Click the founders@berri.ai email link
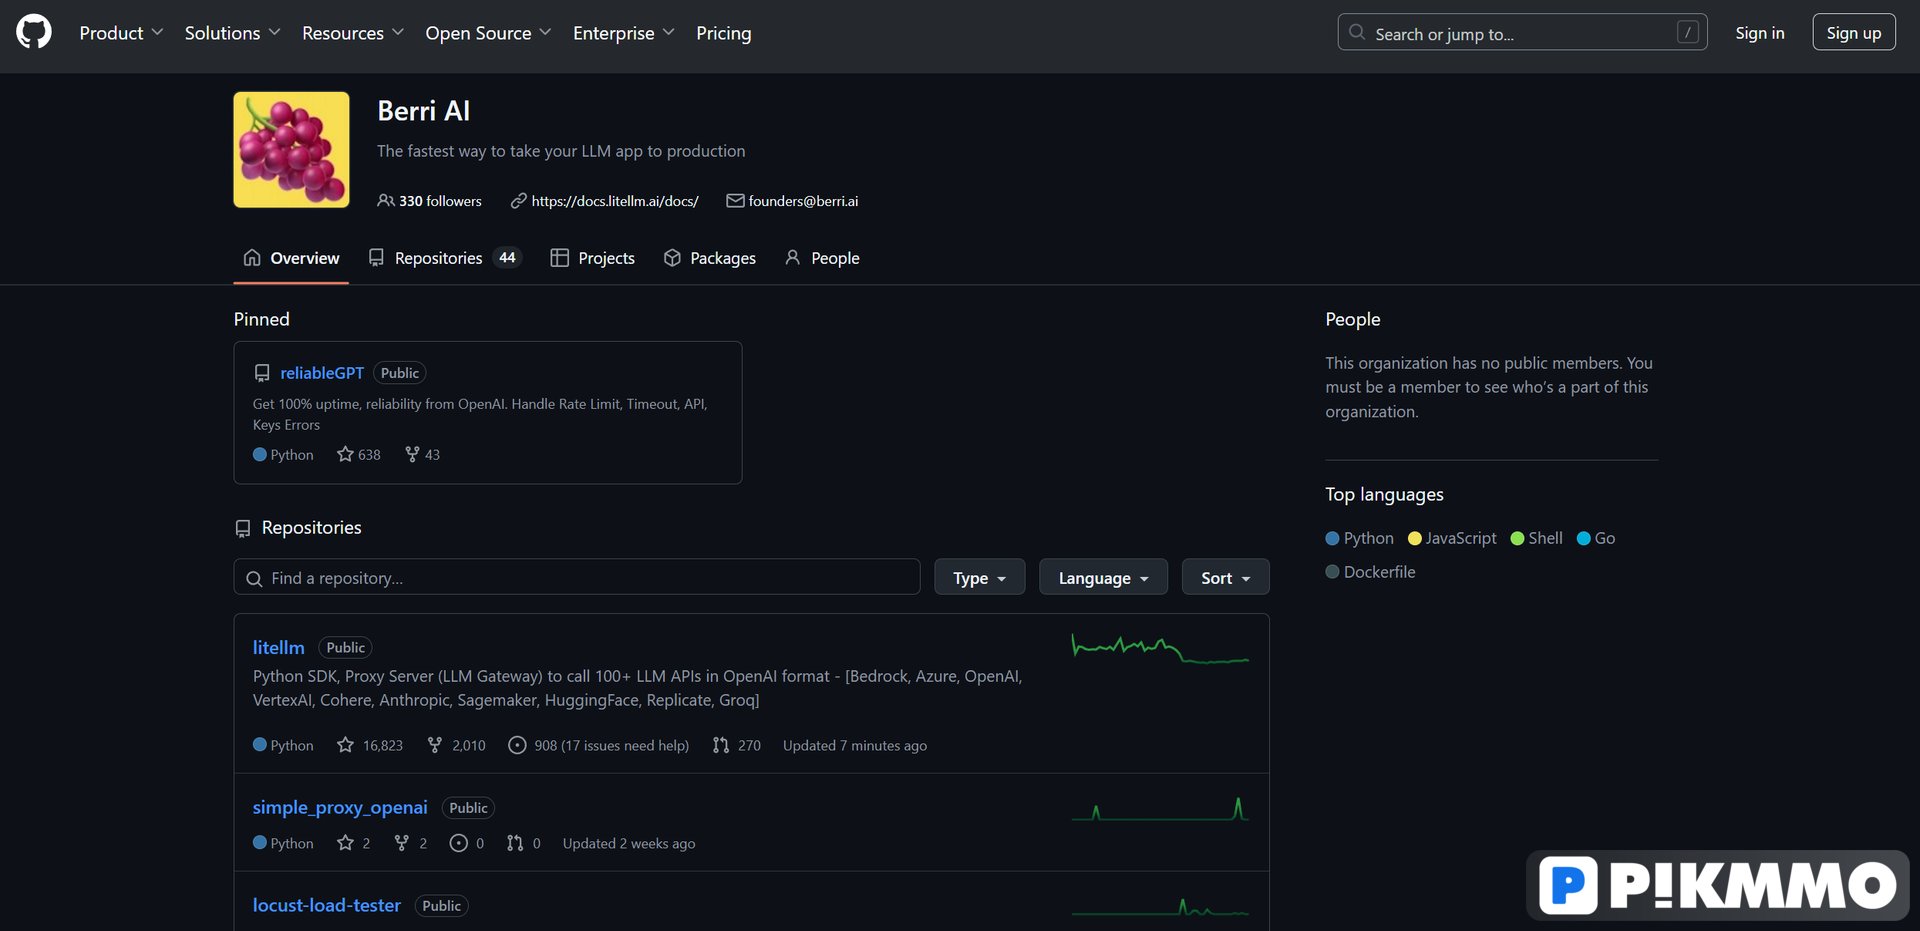Viewport: 1920px width, 931px height. point(803,201)
